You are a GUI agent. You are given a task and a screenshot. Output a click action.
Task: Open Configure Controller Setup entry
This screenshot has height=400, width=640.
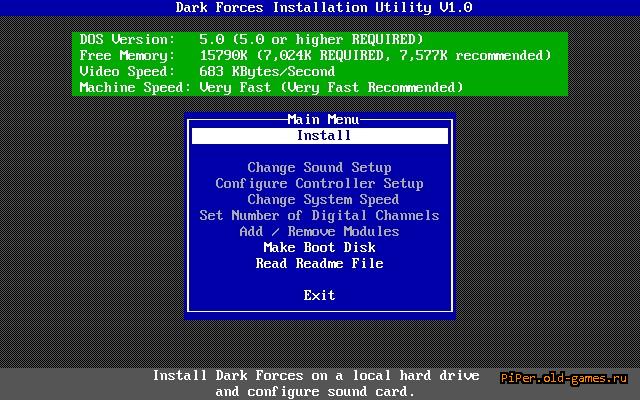pyautogui.click(x=320, y=184)
